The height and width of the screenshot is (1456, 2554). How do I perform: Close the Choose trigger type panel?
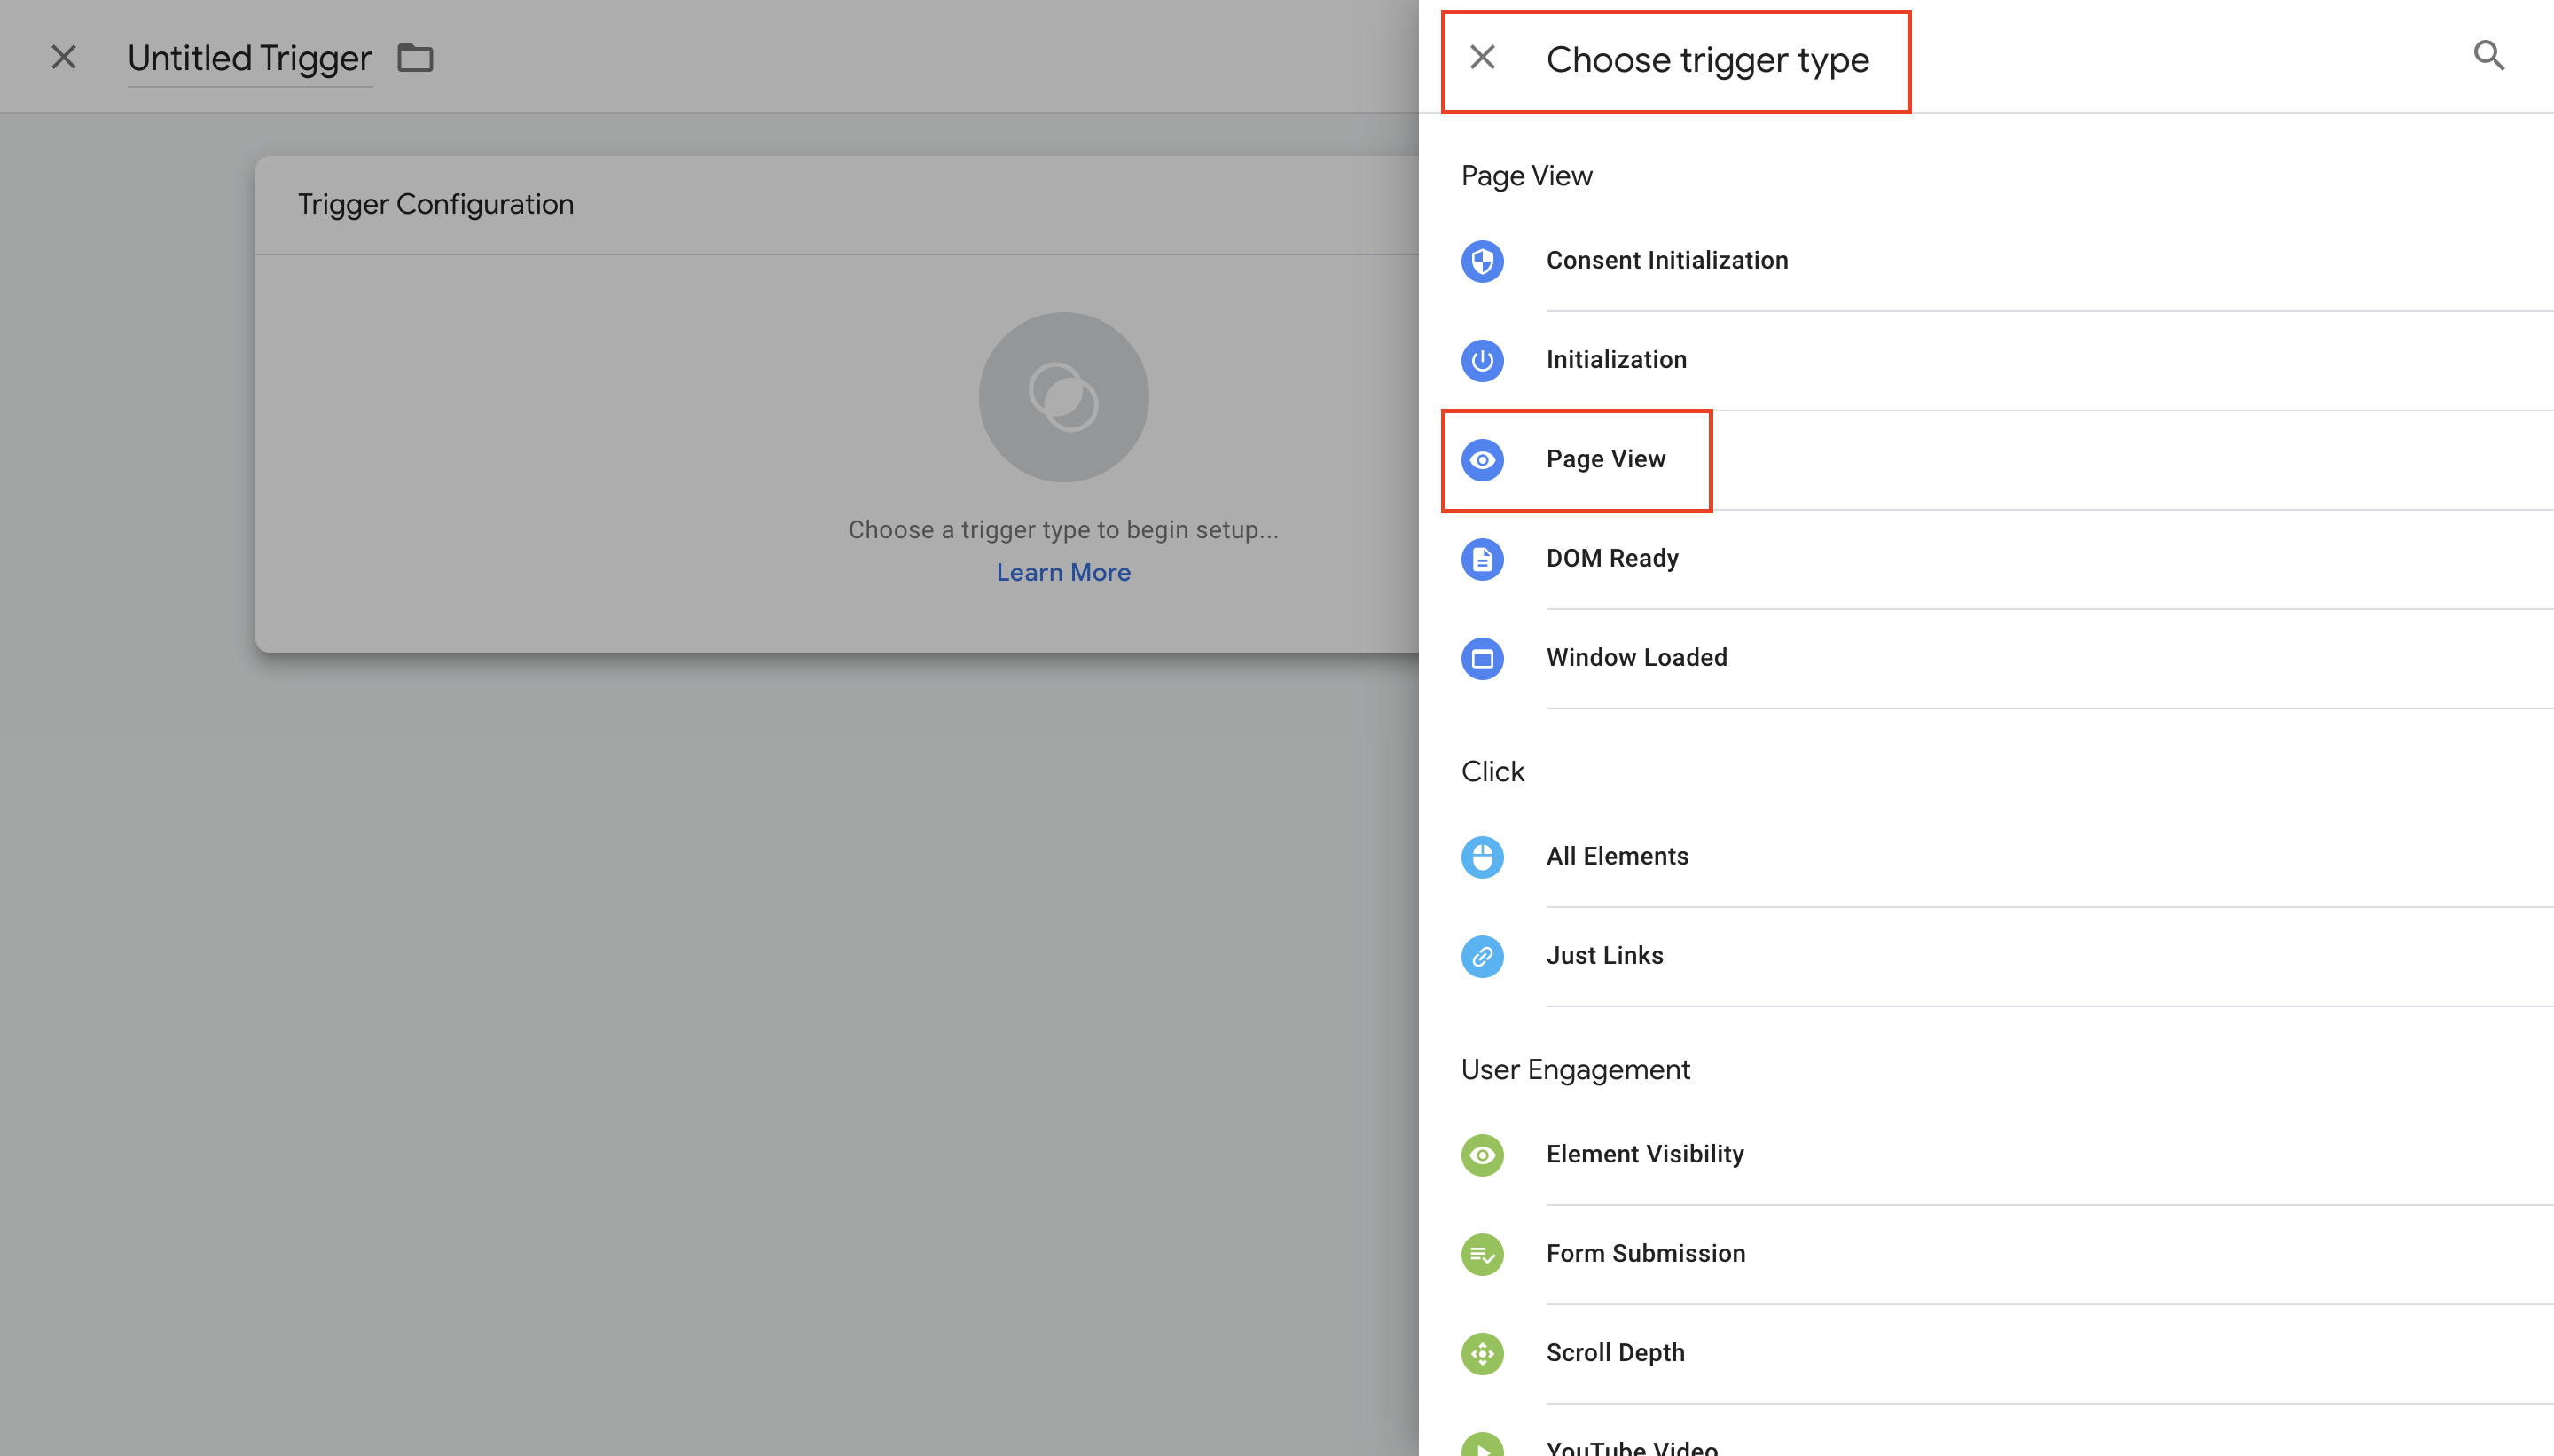[1482, 57]
